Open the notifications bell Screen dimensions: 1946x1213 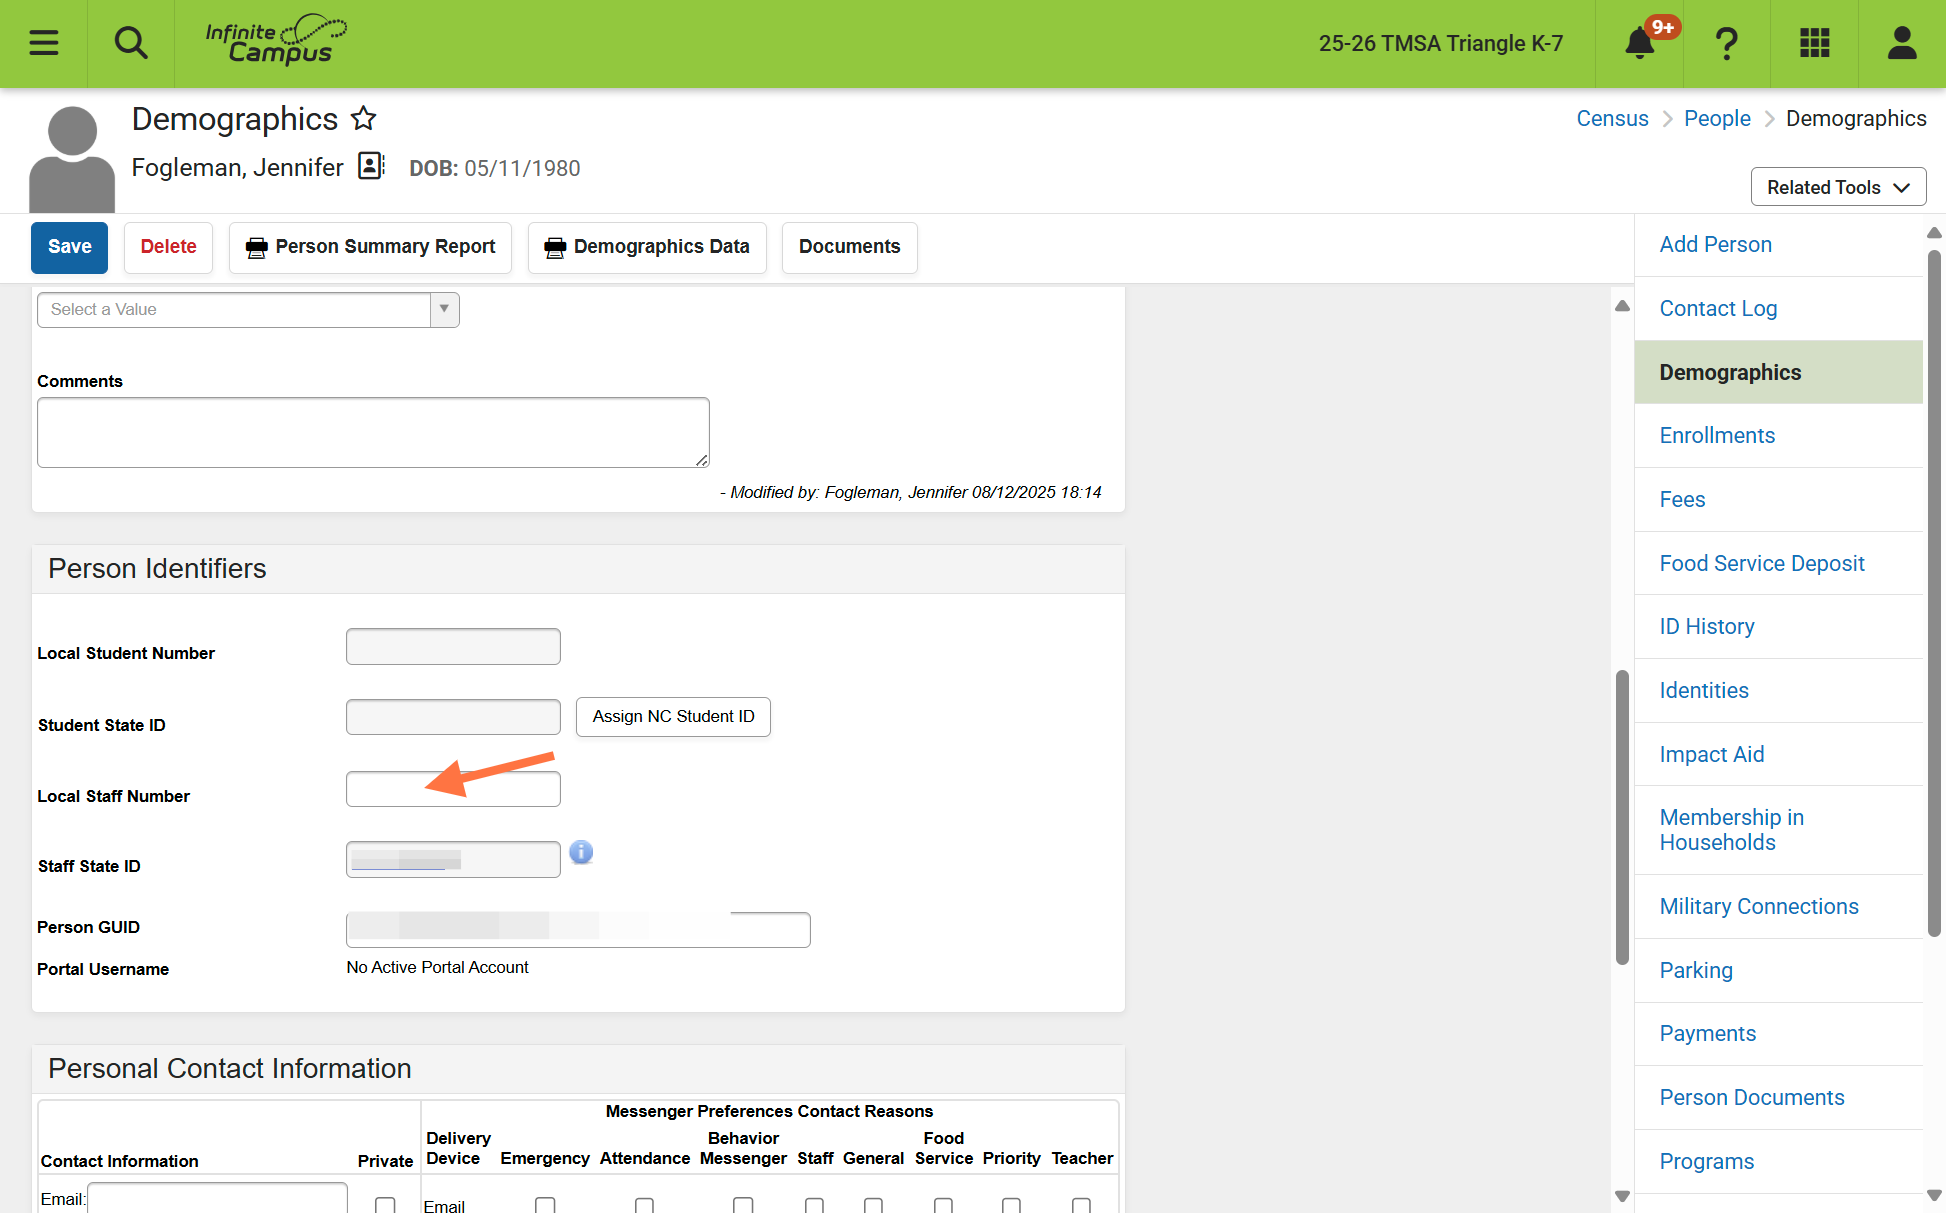tap(1640, 43)
